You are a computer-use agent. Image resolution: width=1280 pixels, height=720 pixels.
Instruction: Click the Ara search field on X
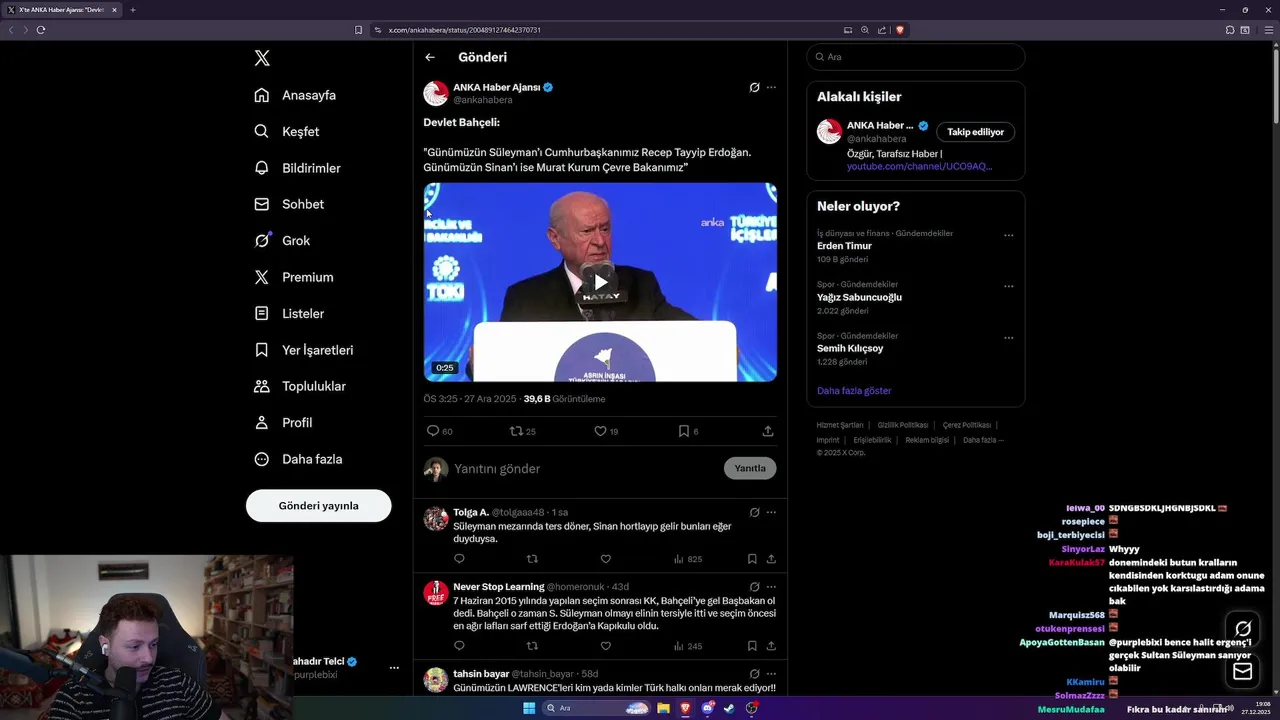(x=916, y=57)
